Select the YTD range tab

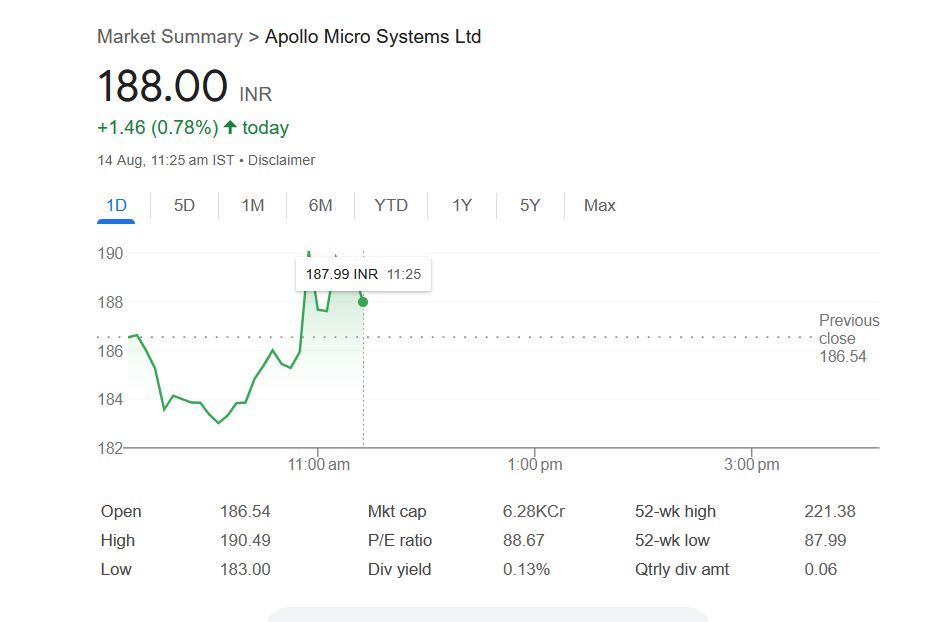[x=391, y=205]
